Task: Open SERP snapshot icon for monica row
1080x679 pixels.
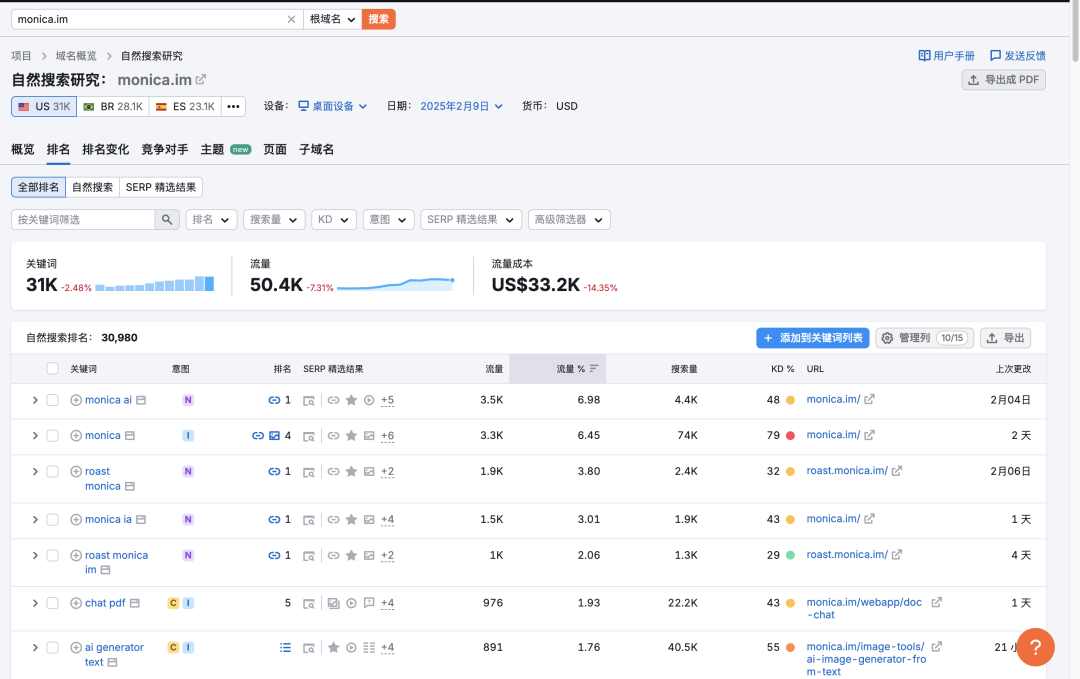Action: click(309, 436)
